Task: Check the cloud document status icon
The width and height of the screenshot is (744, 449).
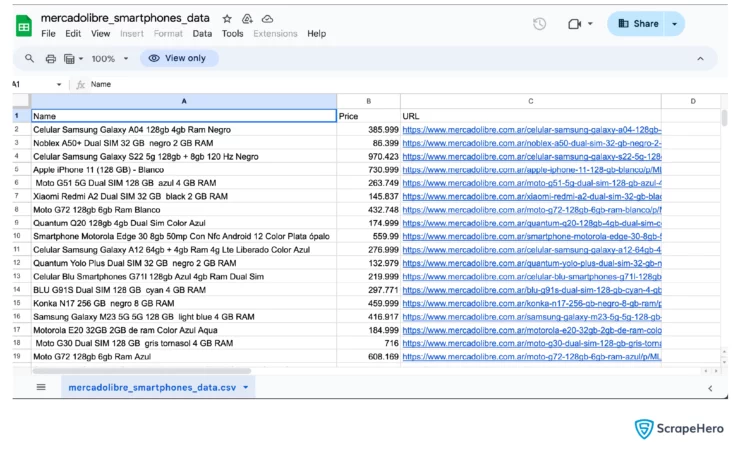Action: coord(268,19)
